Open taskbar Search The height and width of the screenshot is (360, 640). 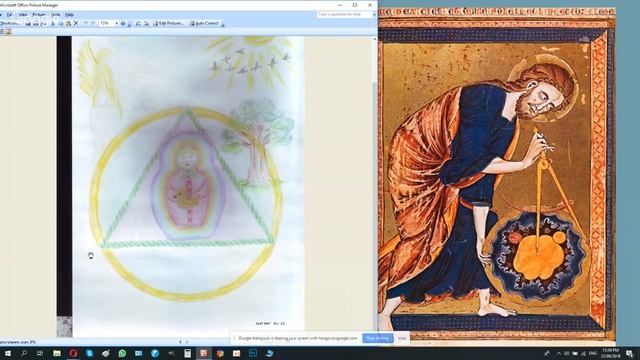24,353
